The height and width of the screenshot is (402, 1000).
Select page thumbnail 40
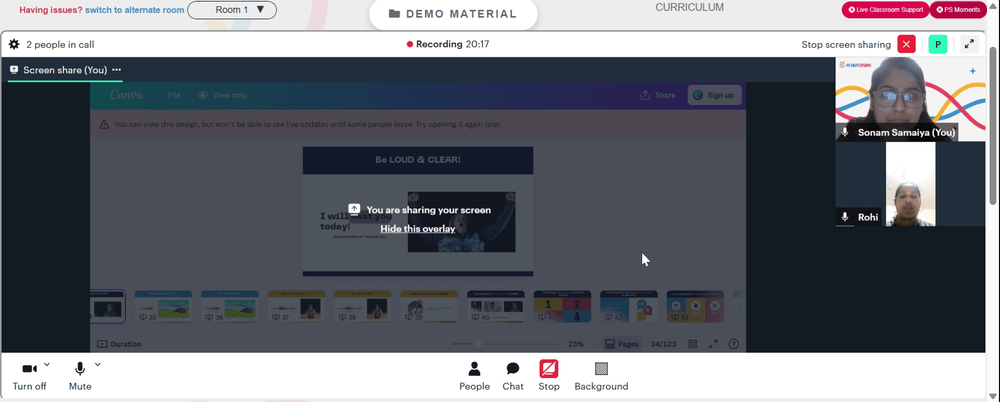496,307
